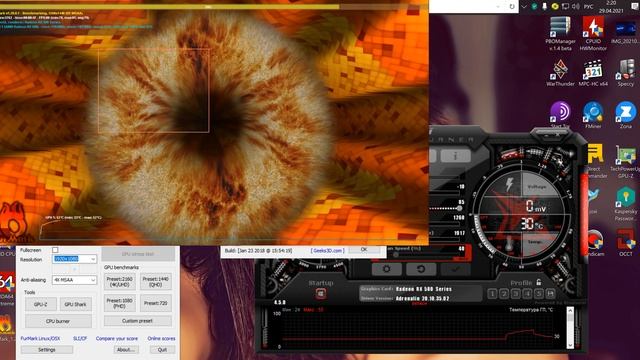Open MPC-HC x64 player shortcut
This screenshot has width=640, height=360.
coord(593,73)
